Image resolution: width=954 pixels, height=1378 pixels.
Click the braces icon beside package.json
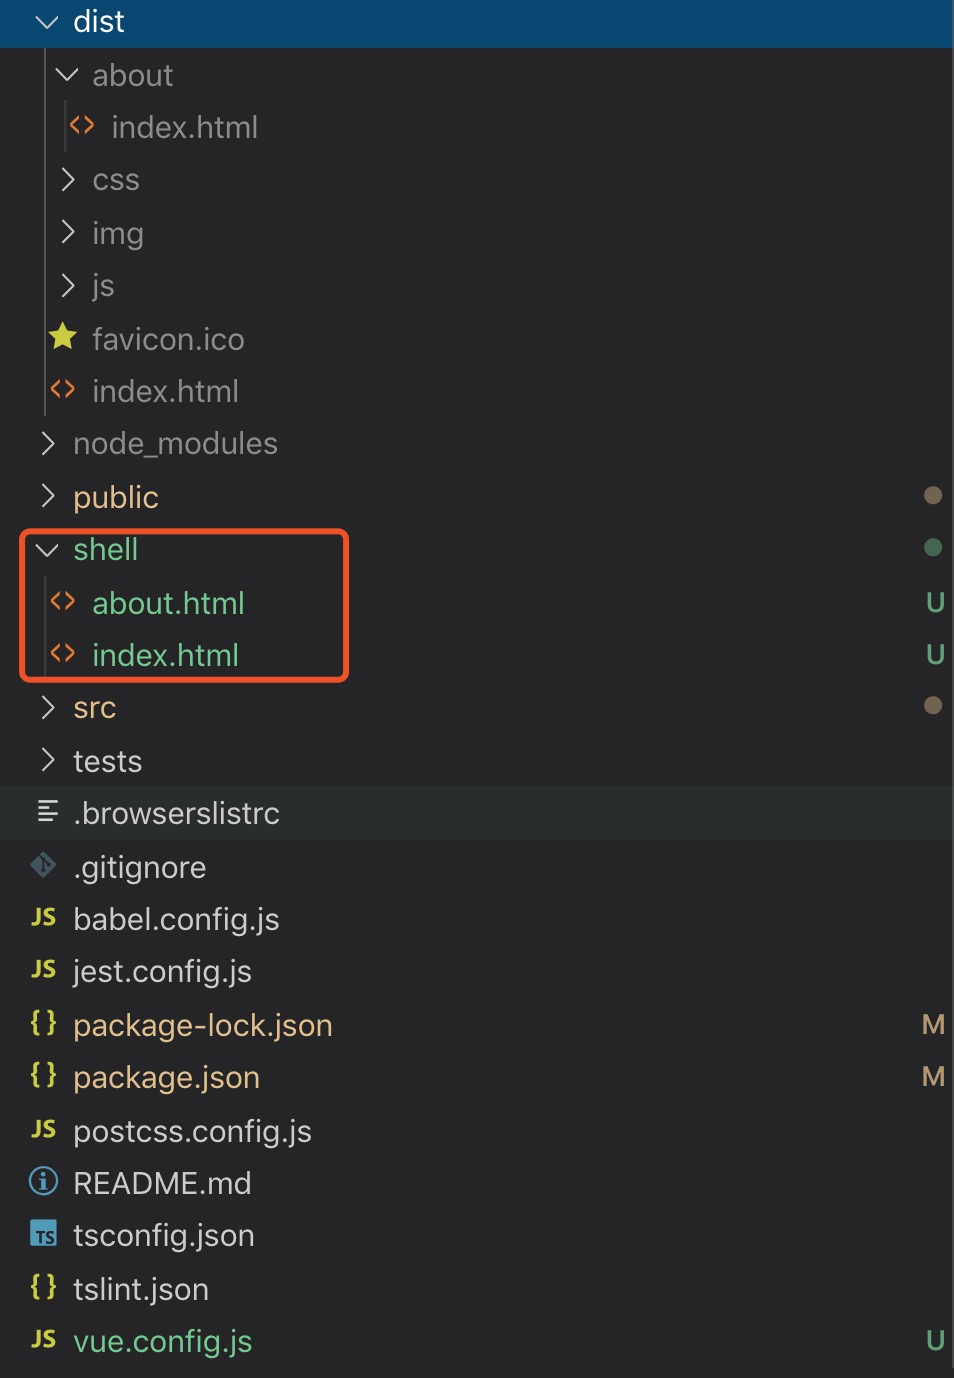coord(43,1076)
